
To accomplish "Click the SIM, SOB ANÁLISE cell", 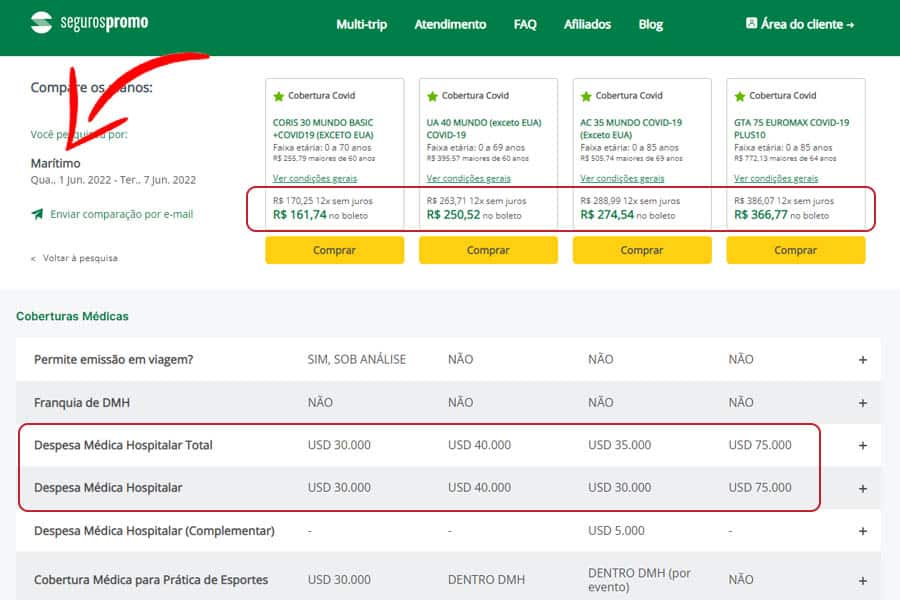I will 356,359.
